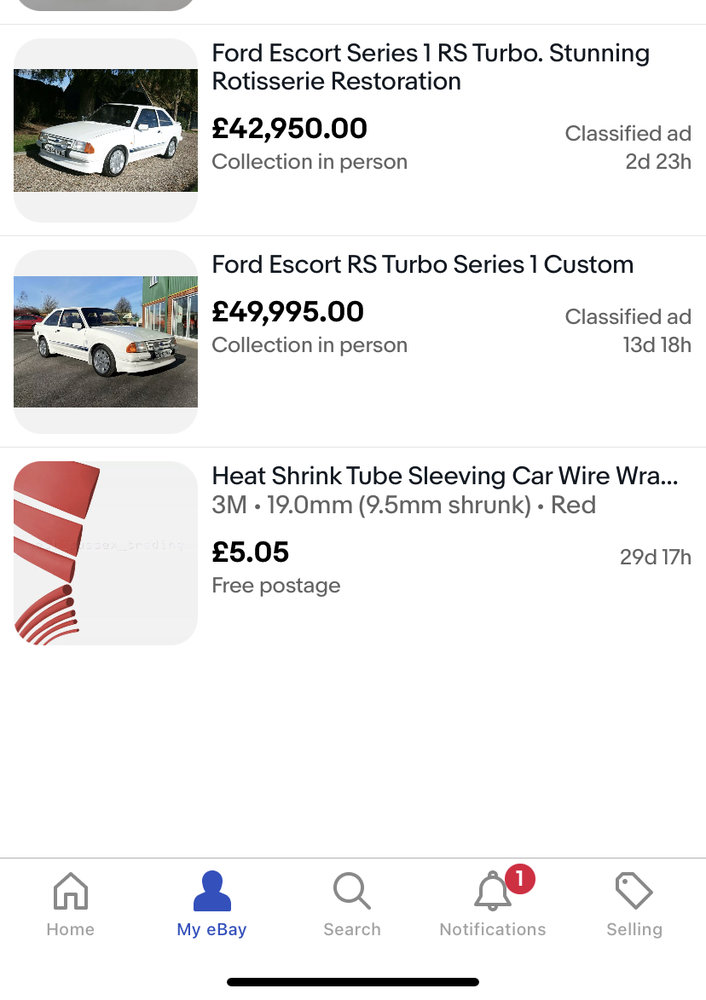Open Heat Shrink Tube Sleeving listing title
Image resolution: width=706 pixels, height=1000 pixels.
coord(445,476)
